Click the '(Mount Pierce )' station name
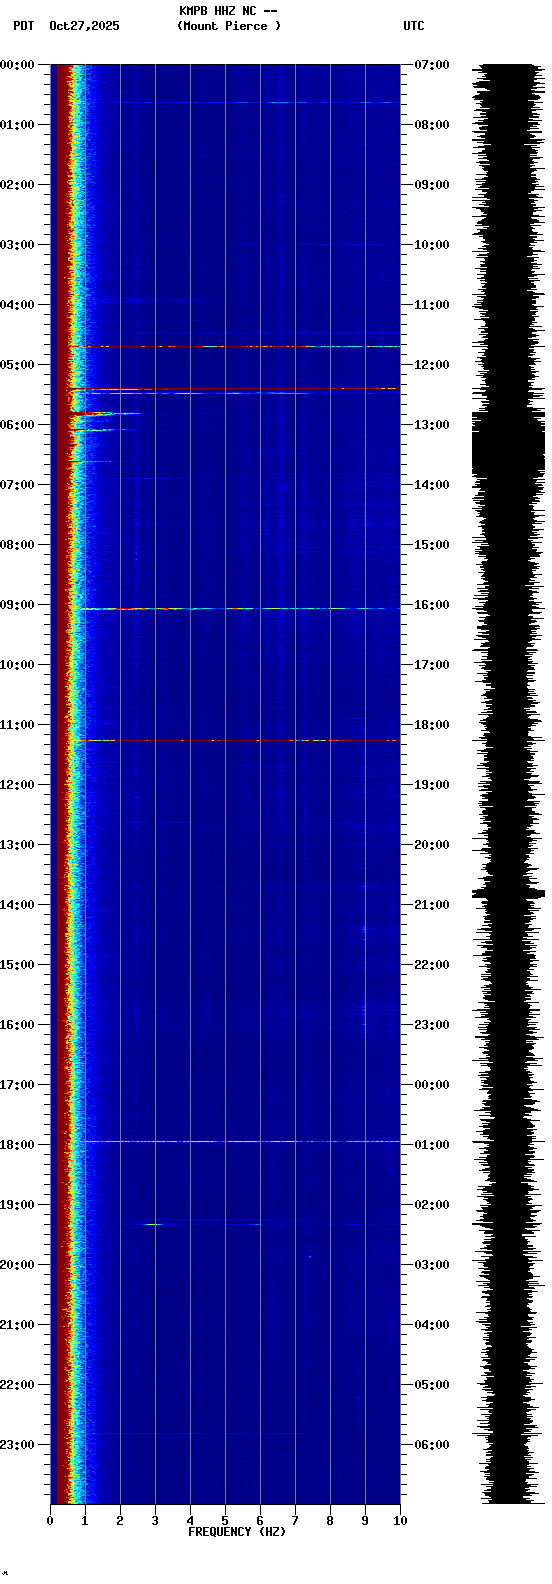 [x=229, y=26]
